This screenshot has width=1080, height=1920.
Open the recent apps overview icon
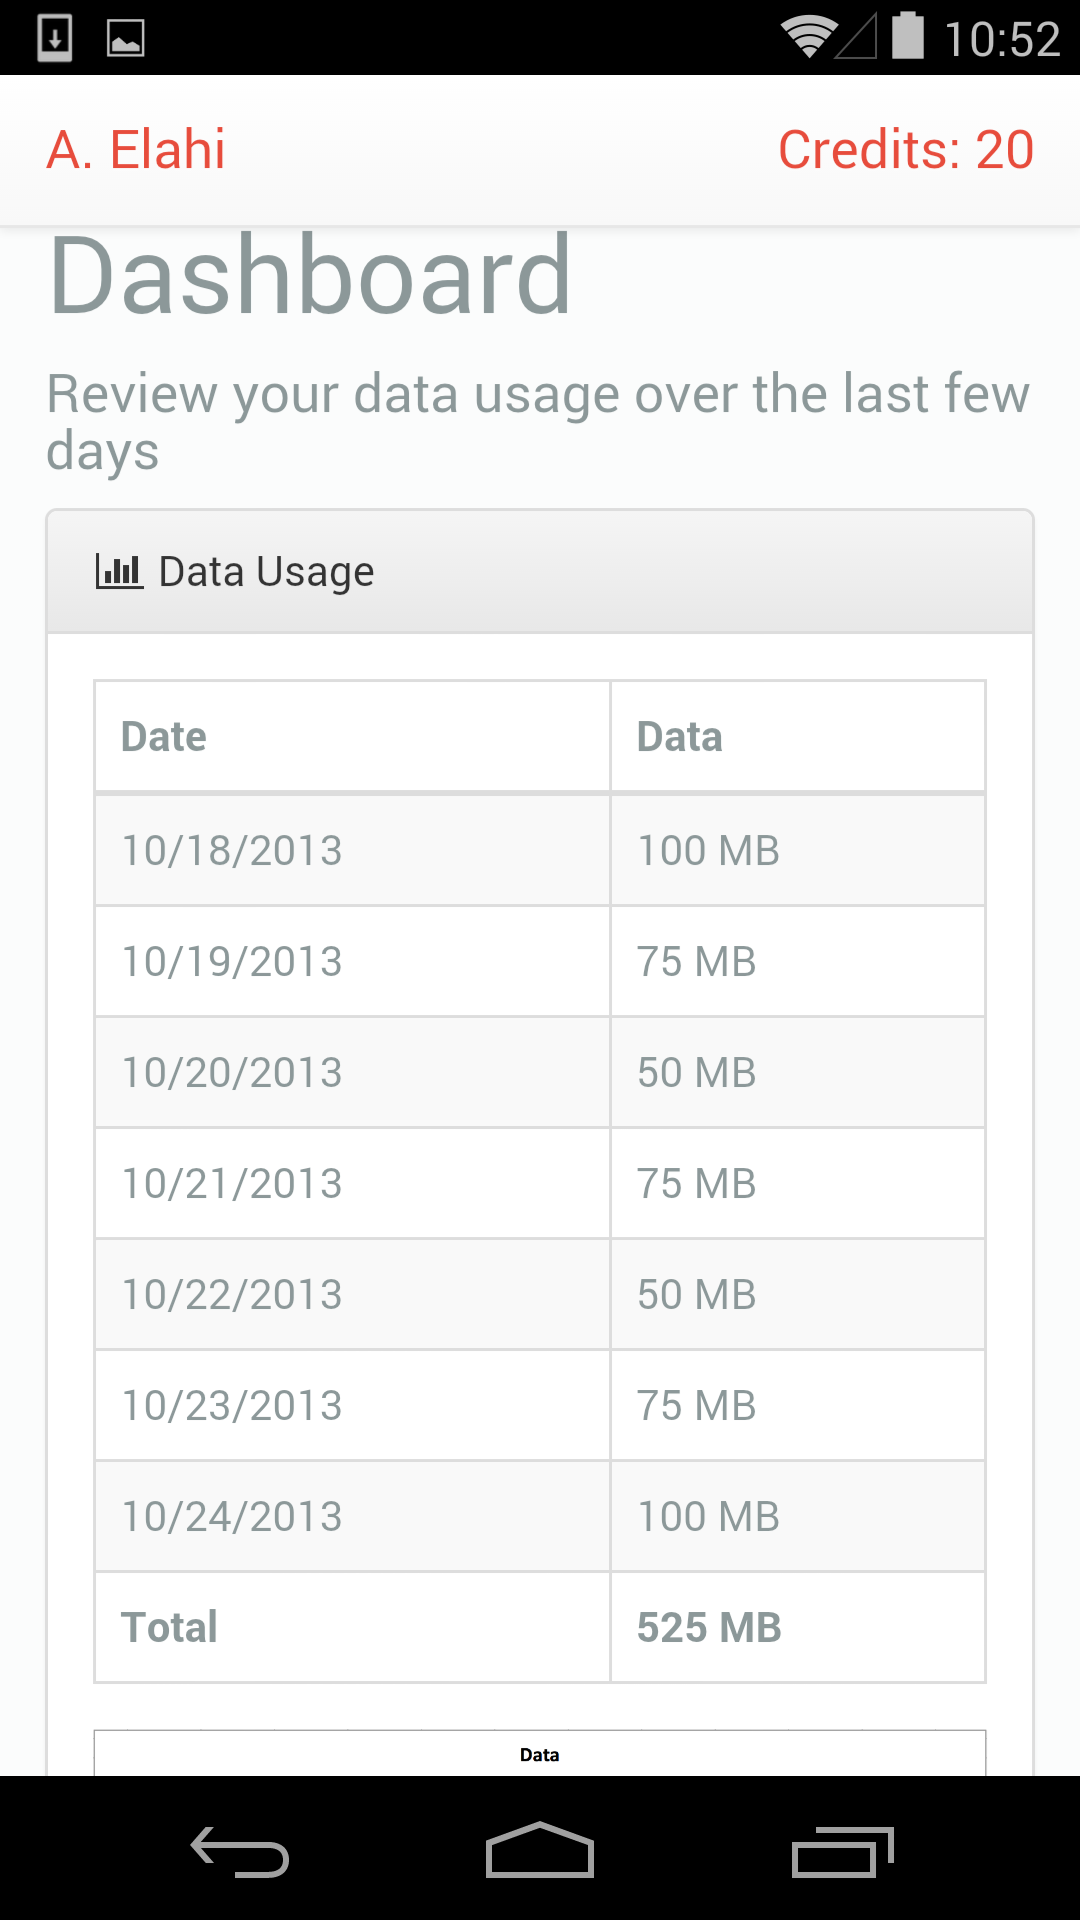(842, 1851)
